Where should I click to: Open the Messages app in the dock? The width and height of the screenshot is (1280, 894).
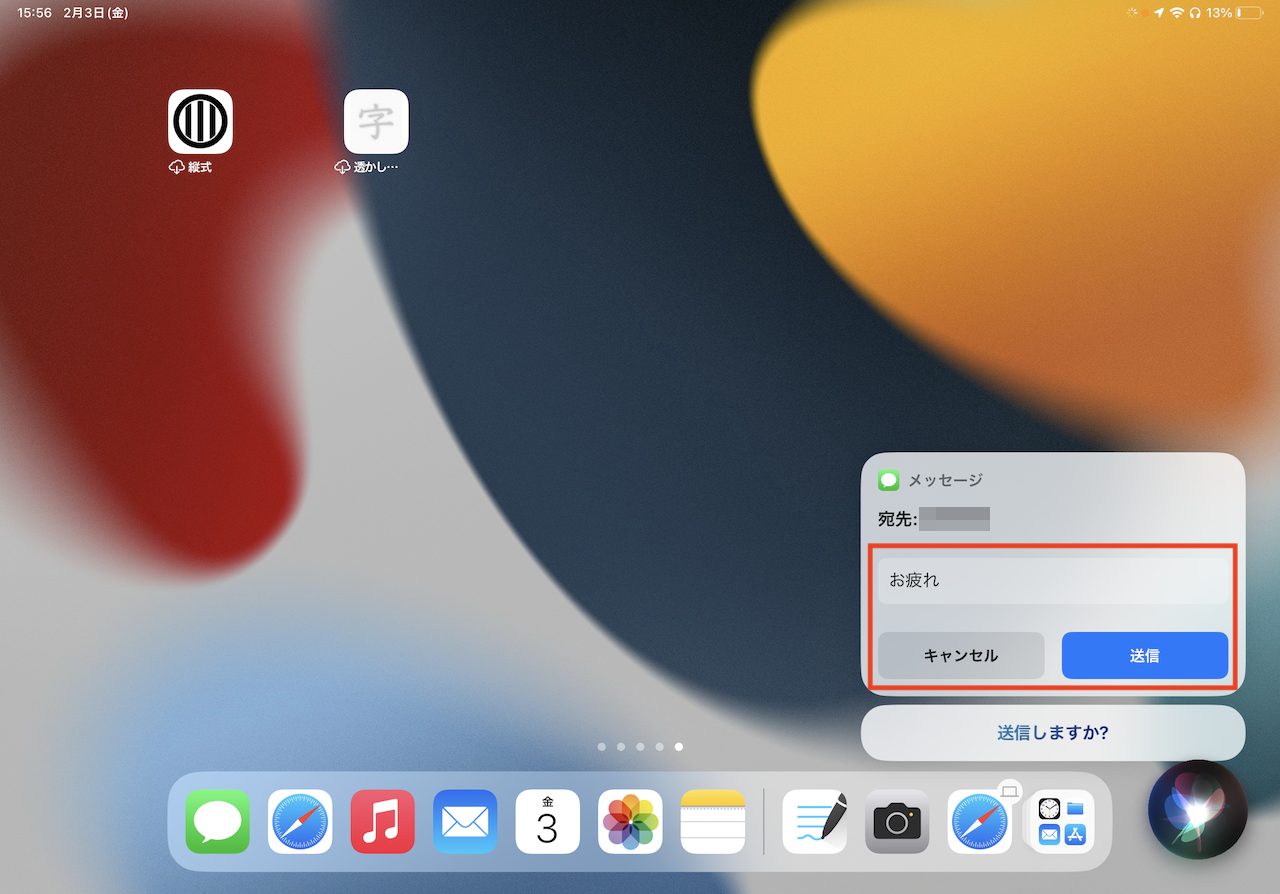pyautogui.click(x=217, y=821)
